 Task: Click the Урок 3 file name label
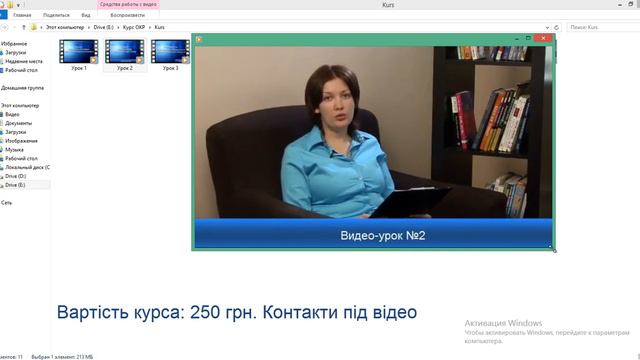(170, 68)
